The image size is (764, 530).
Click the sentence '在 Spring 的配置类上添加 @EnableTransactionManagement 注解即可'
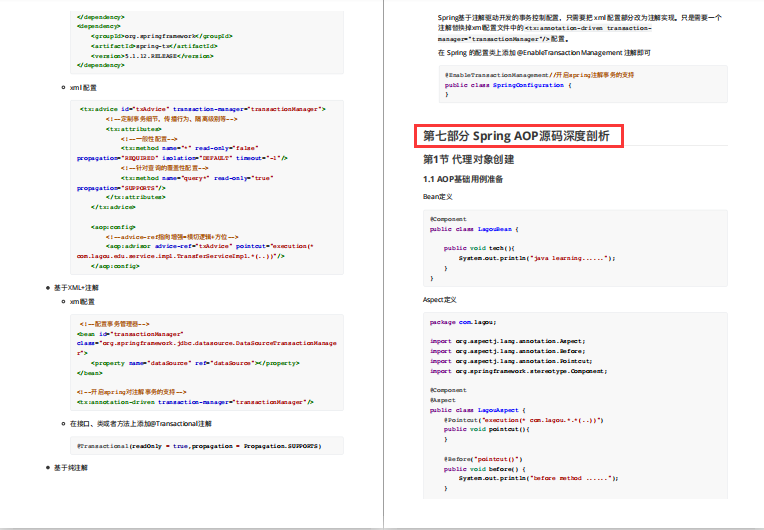point(544,53)
